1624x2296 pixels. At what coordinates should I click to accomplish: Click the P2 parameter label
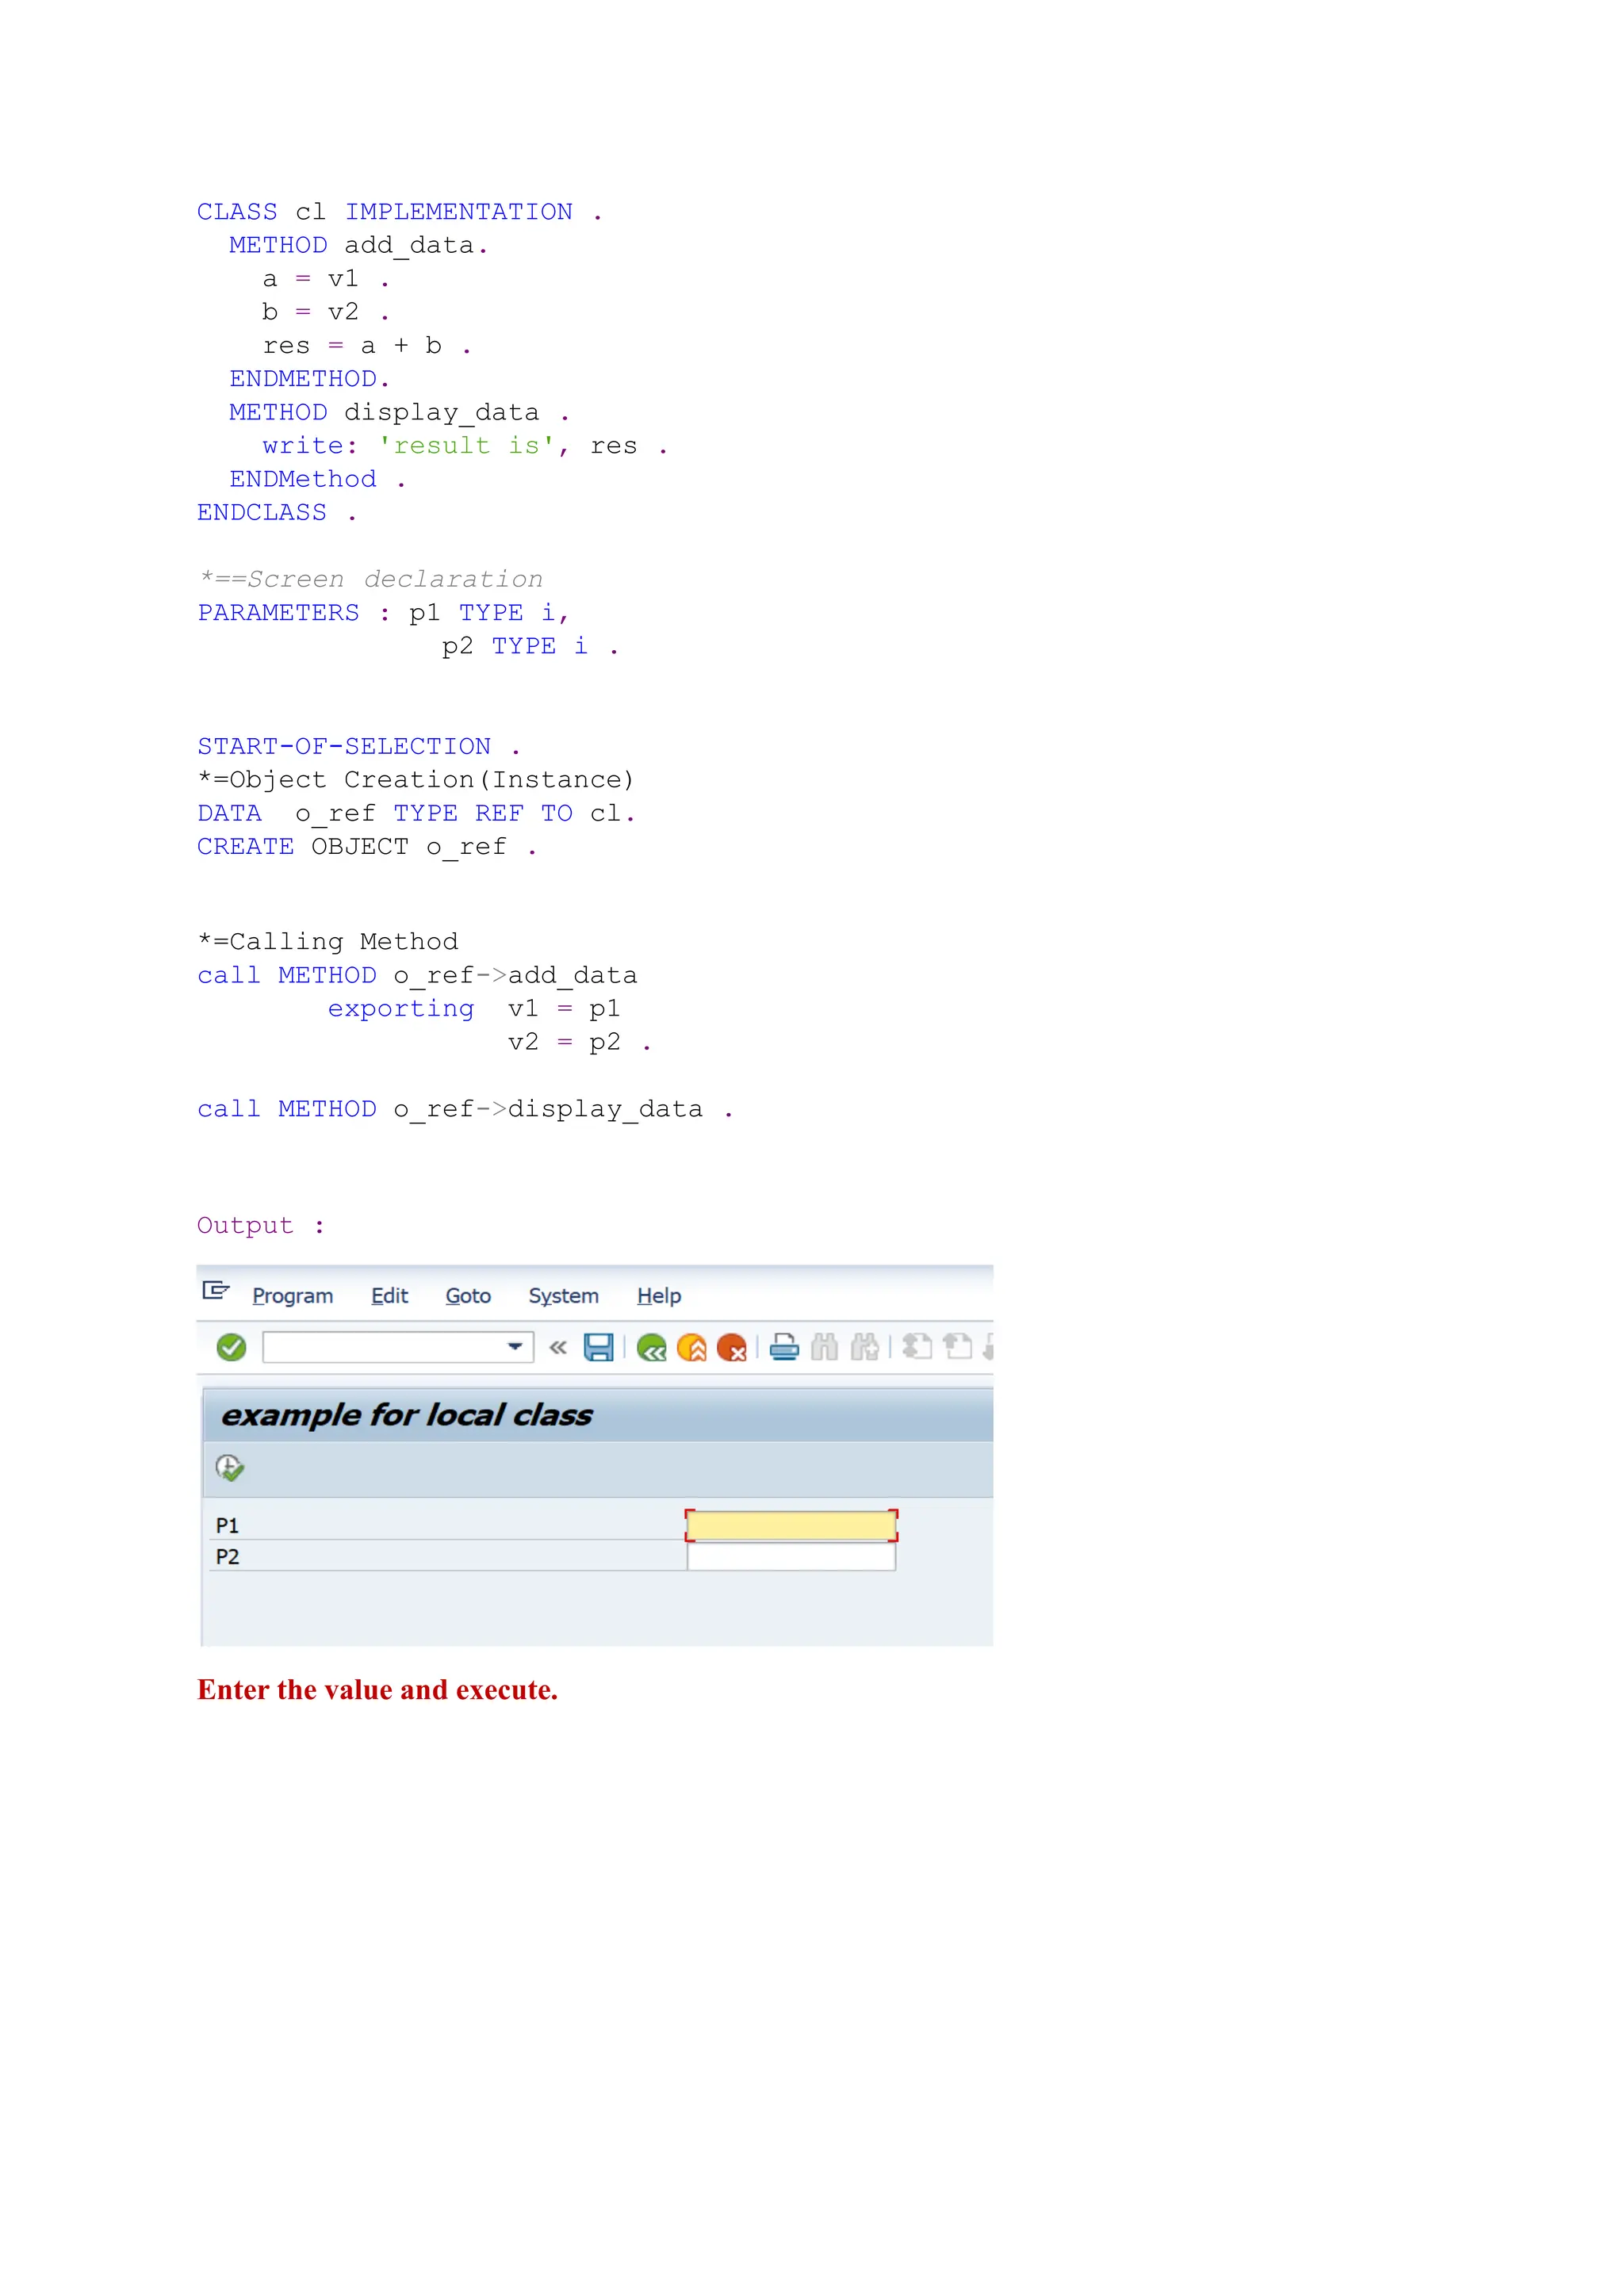(227, 1557)
